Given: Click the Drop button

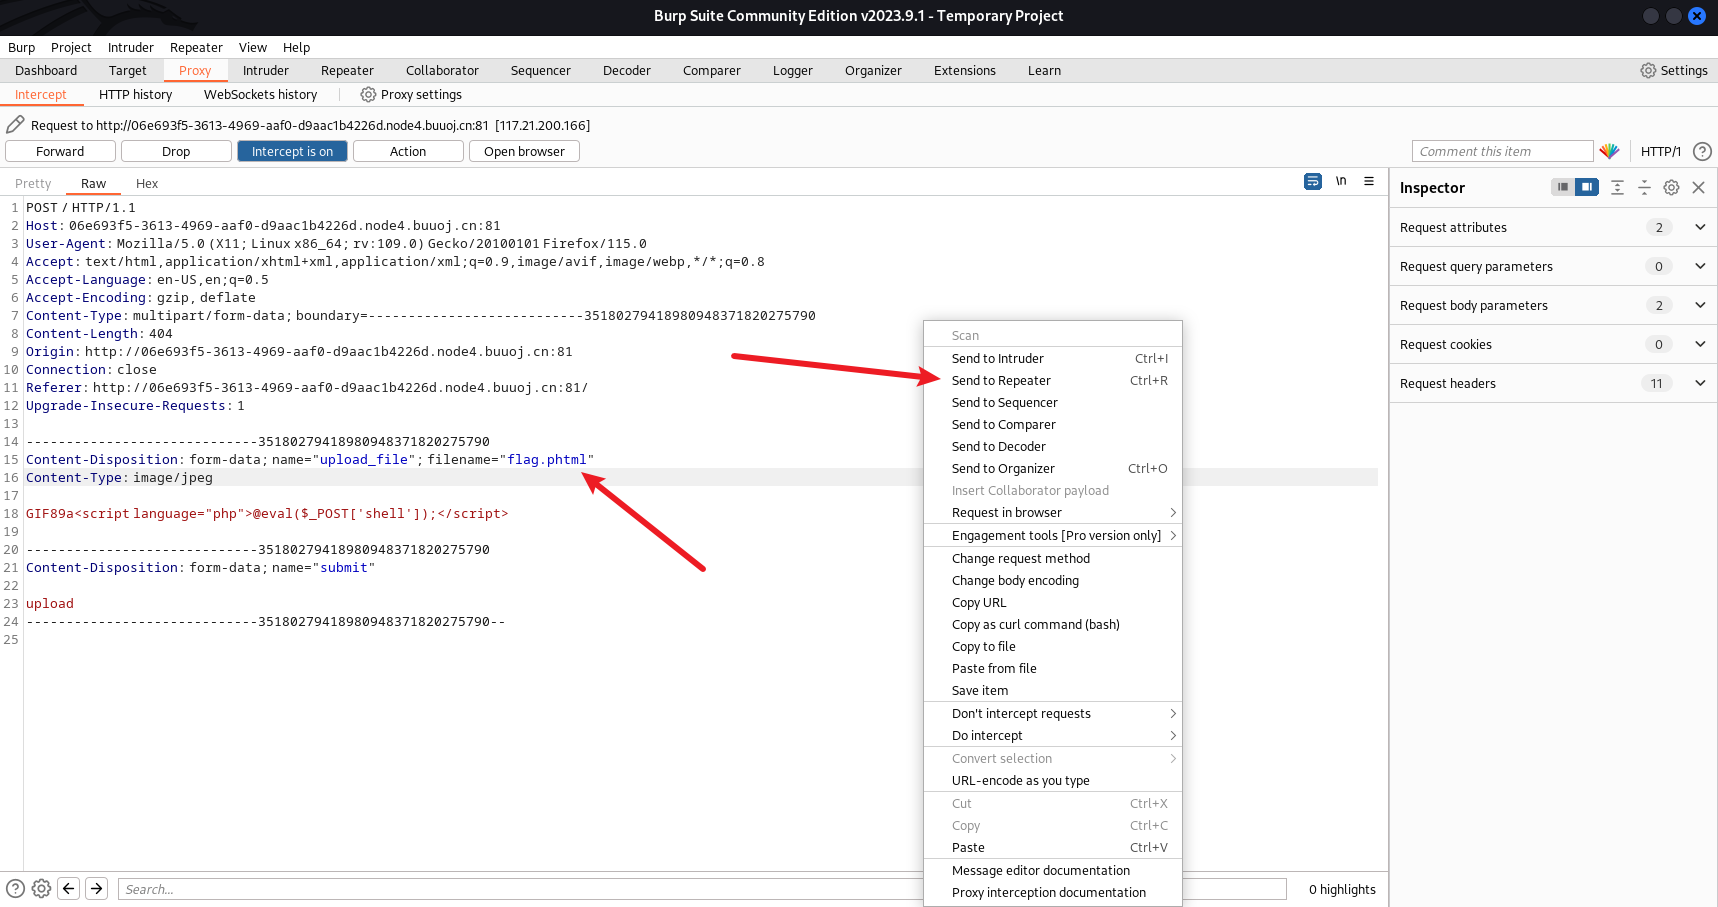Looking at the screenshot, I should point(176,151).
